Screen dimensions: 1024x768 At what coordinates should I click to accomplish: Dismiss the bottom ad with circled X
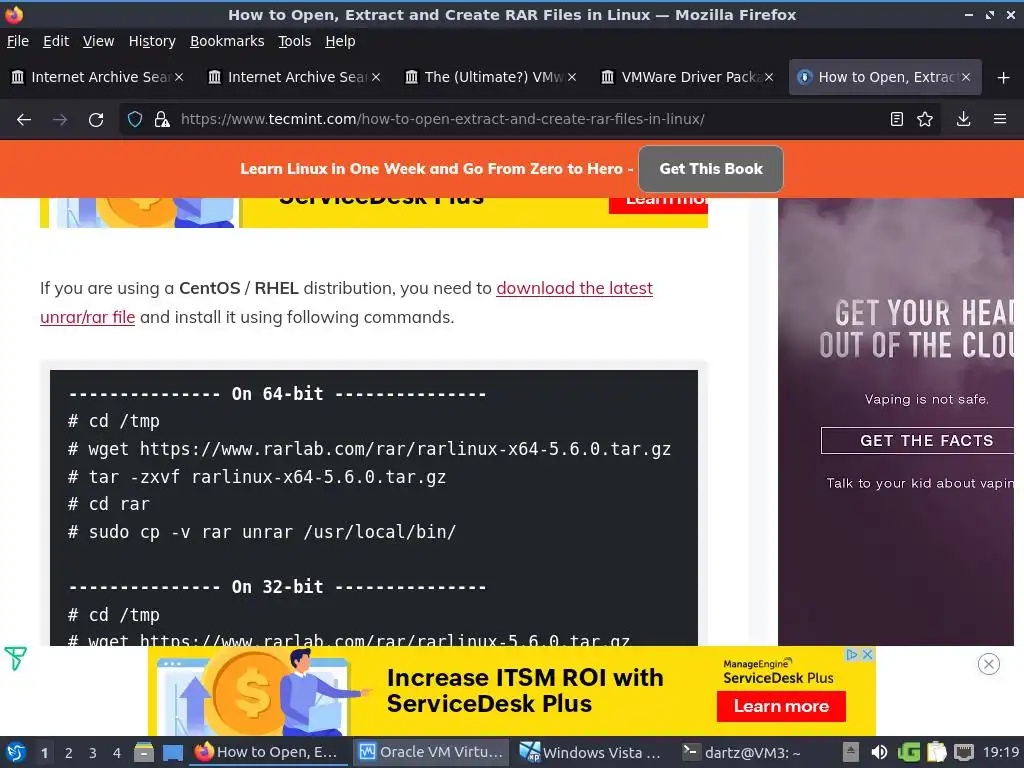point(989,664)
